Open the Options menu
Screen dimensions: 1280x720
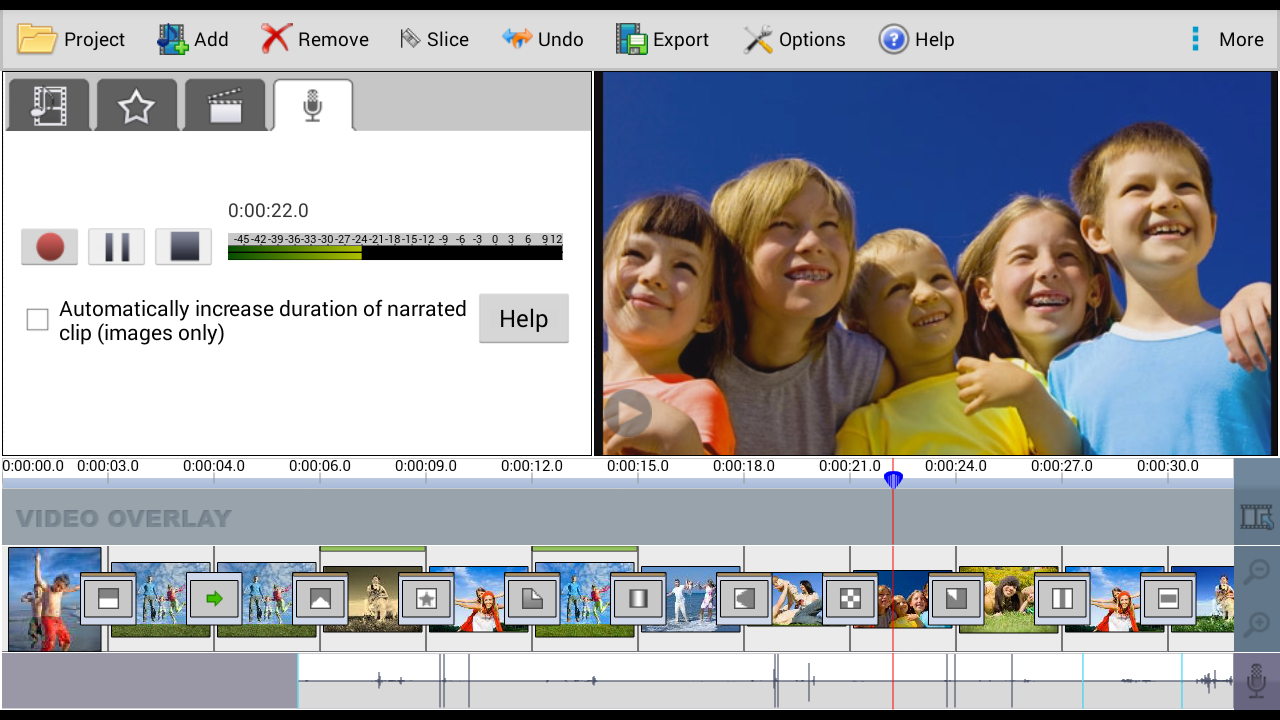(x=794, y=39)
